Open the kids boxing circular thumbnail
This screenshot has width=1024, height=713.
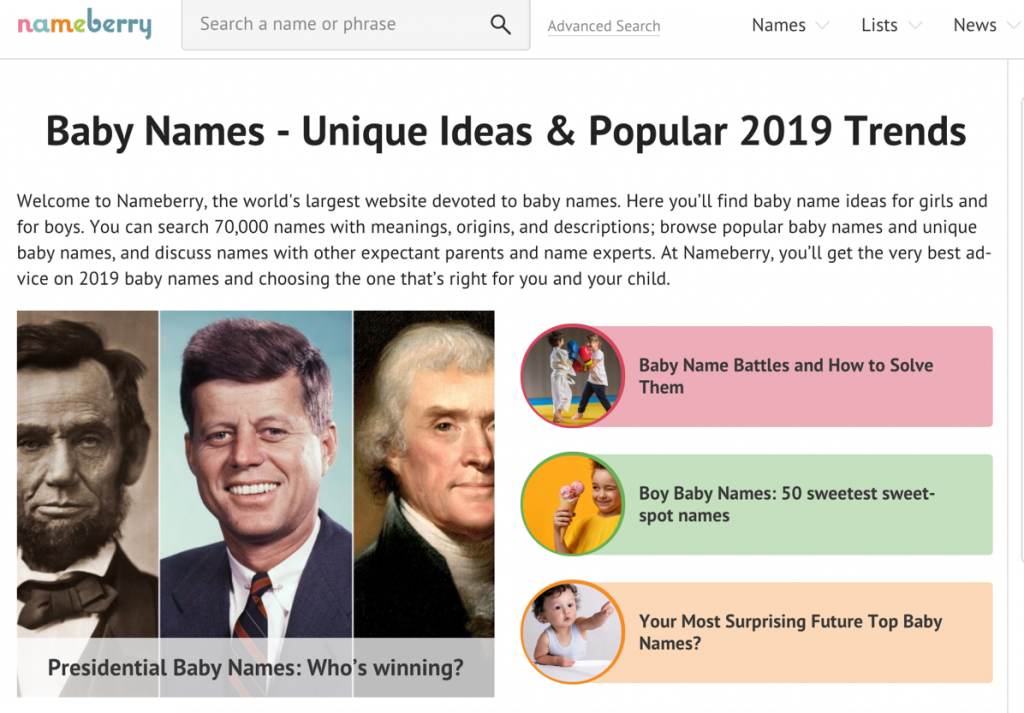click(573, 375)
